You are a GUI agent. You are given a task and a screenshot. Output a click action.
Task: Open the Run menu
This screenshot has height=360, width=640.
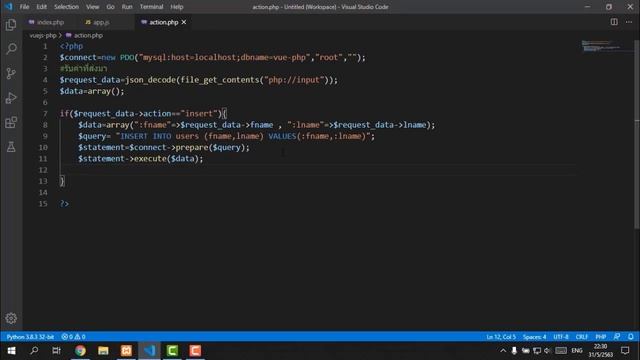pos(127,7)
